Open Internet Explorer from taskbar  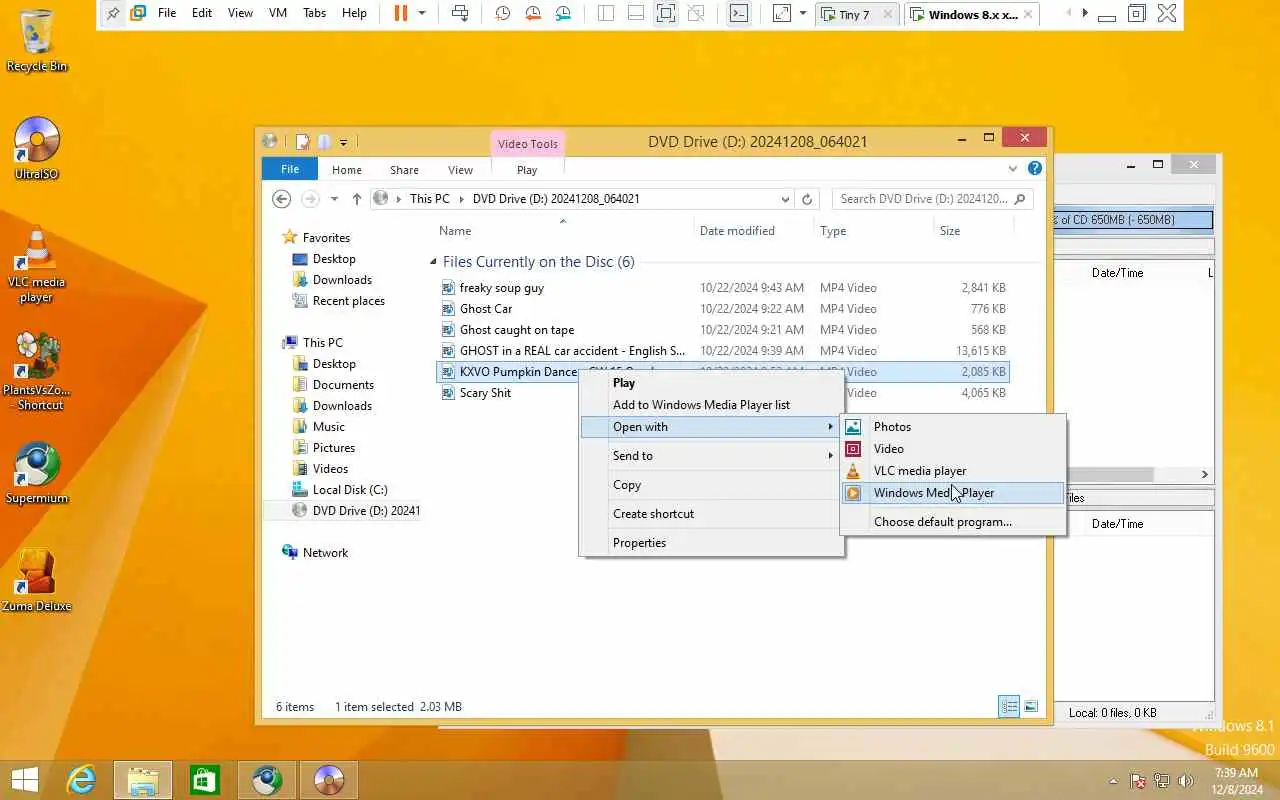pos(81,780)
